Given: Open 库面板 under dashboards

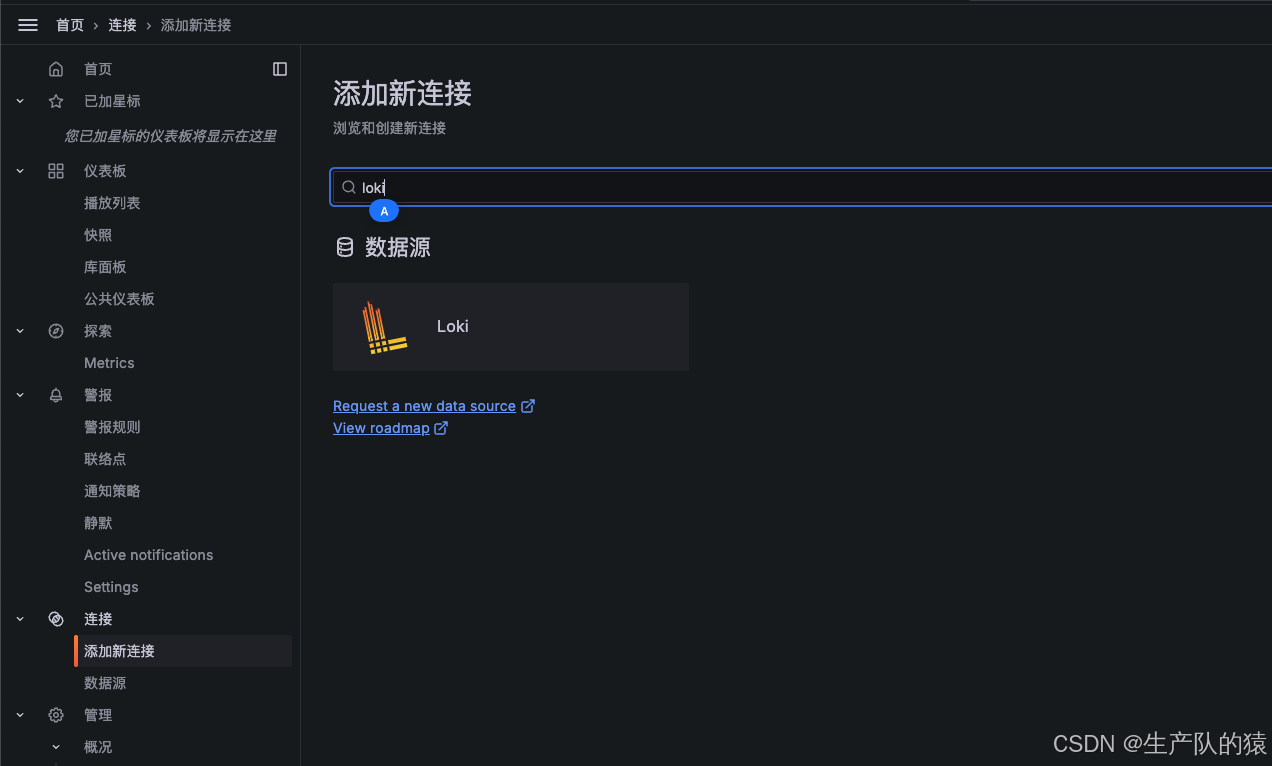Looking at the screenshot, I should click(x=105, y=267).
